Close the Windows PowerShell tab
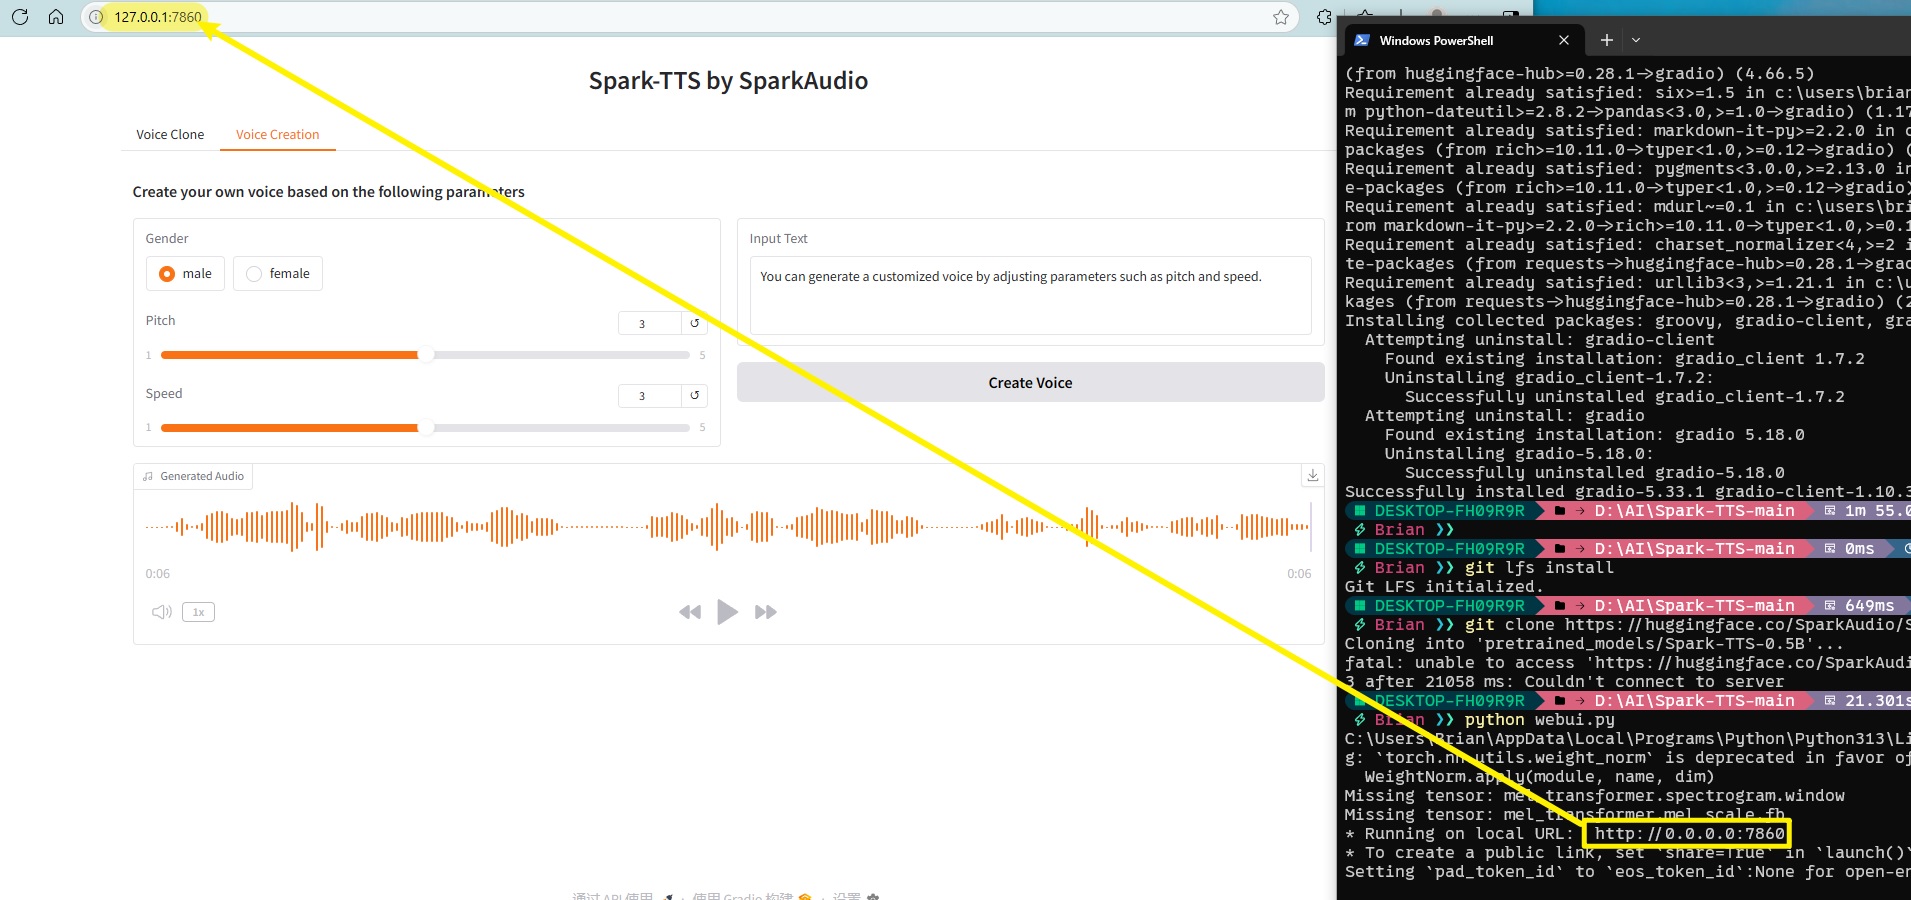The image size is (1911, 900). 1564,40
